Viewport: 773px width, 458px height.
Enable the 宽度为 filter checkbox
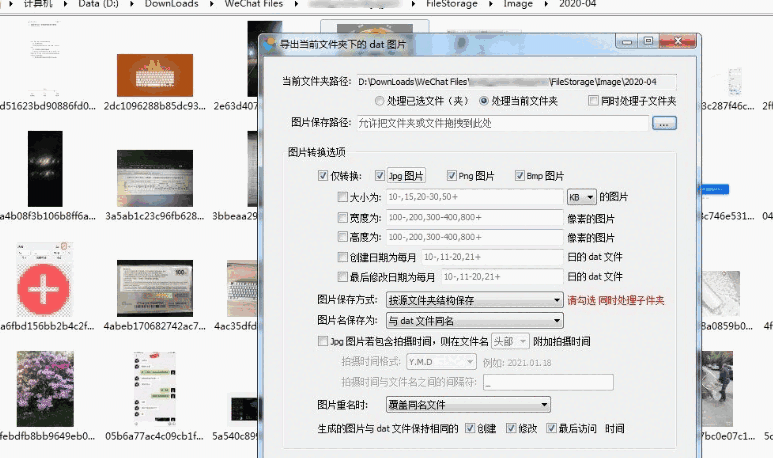pyautogui.click(x=342, y=217)
